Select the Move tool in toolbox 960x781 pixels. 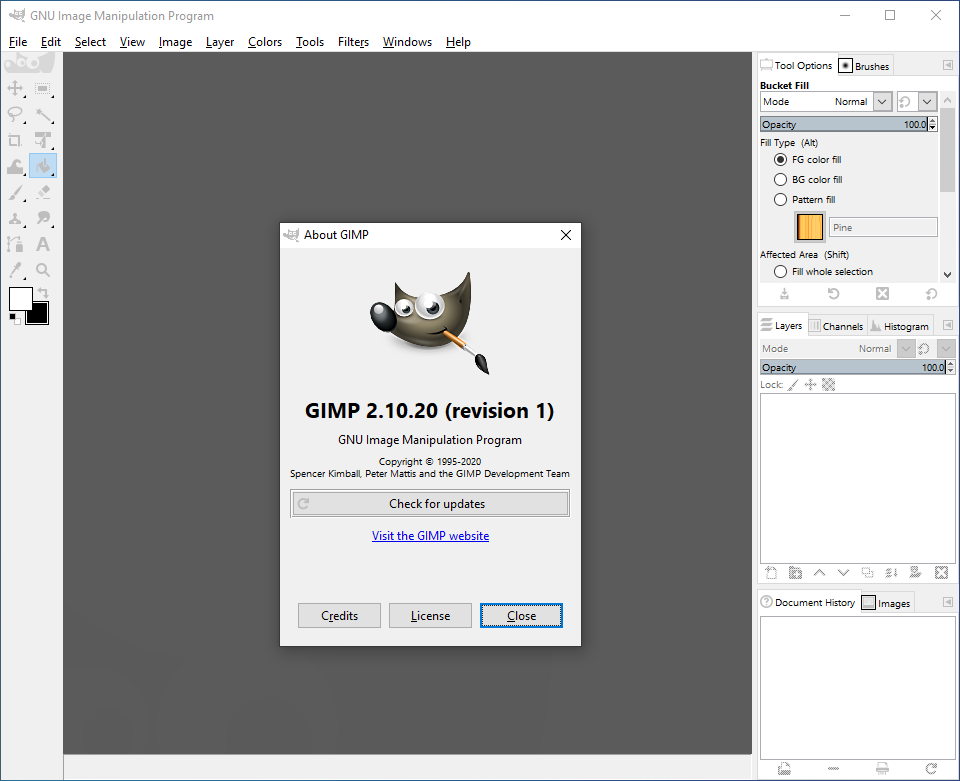15,89
